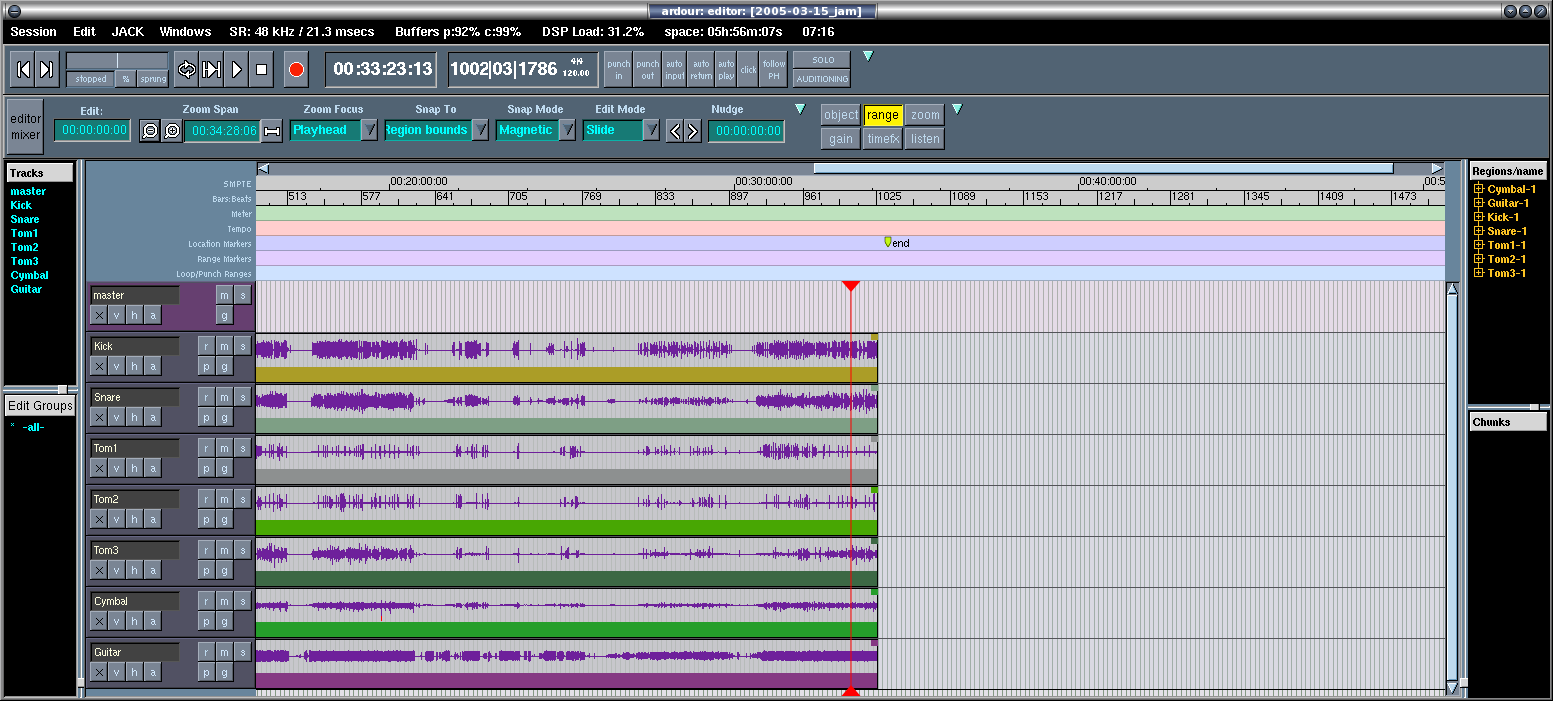Mute the Kick track
The height and width of the screenshot is (701, 1553).
224,346
